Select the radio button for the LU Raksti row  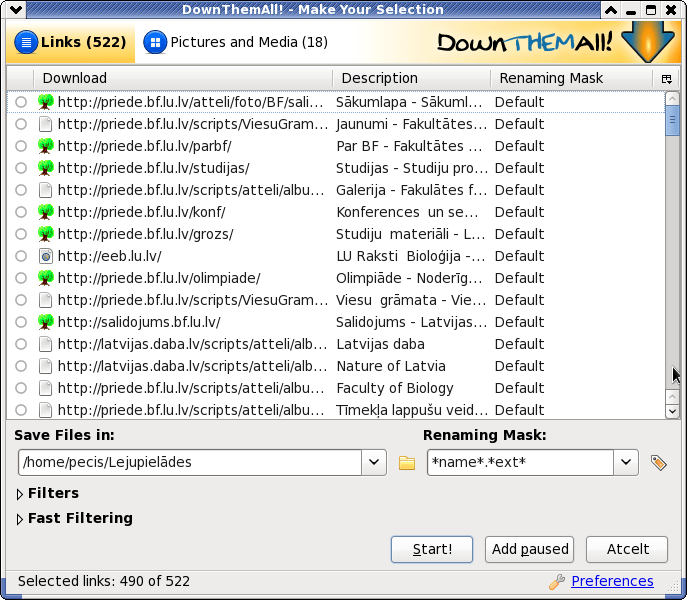pyautogui.click(x=21, y=256)
